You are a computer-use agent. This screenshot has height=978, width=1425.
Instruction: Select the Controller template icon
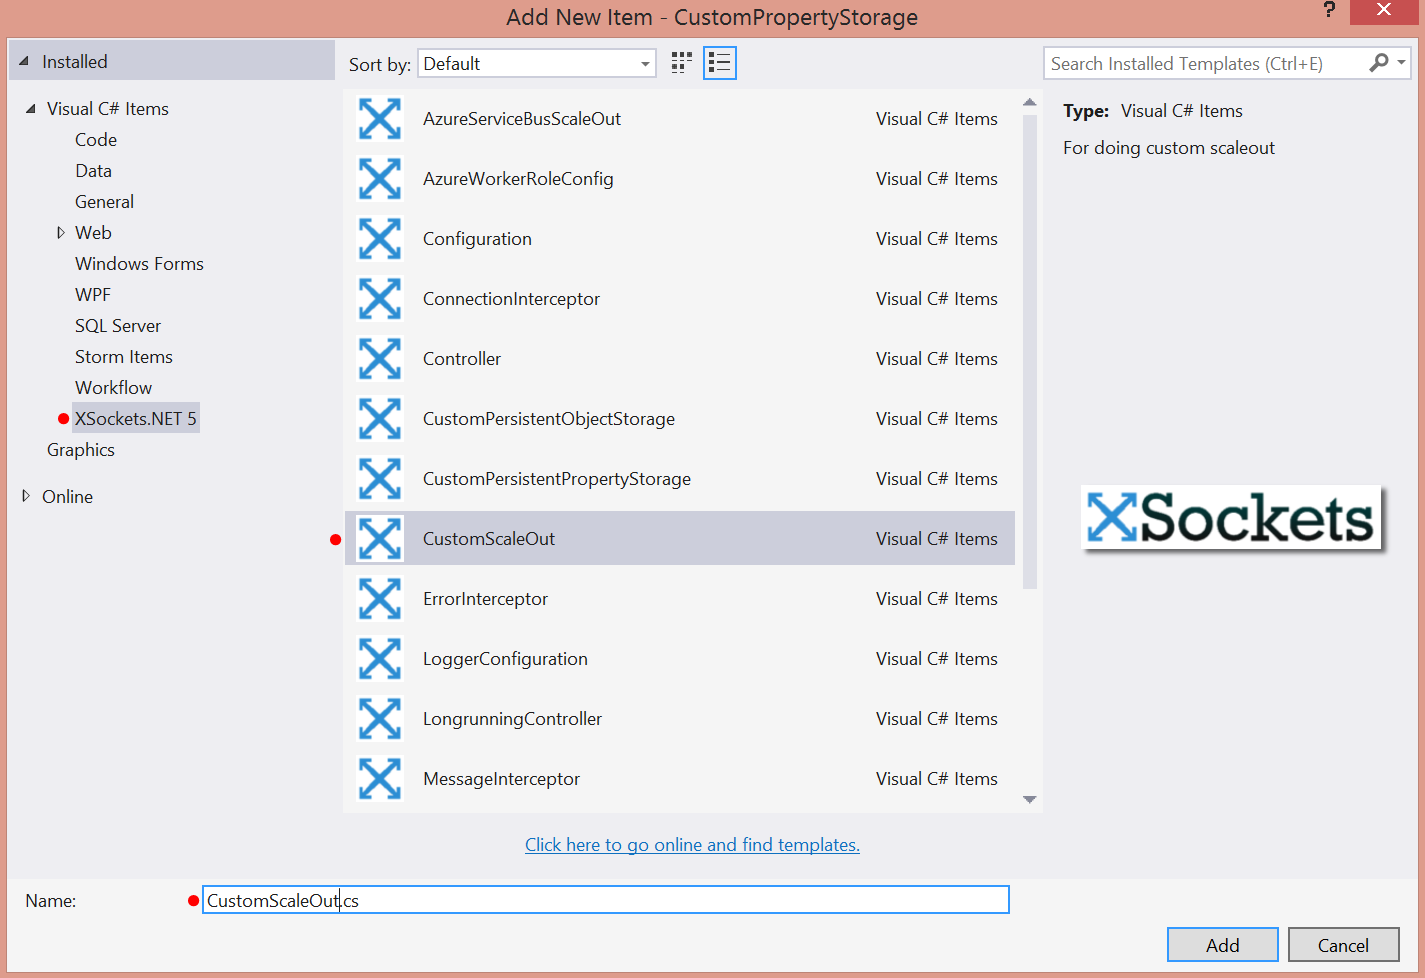point(380,359)
